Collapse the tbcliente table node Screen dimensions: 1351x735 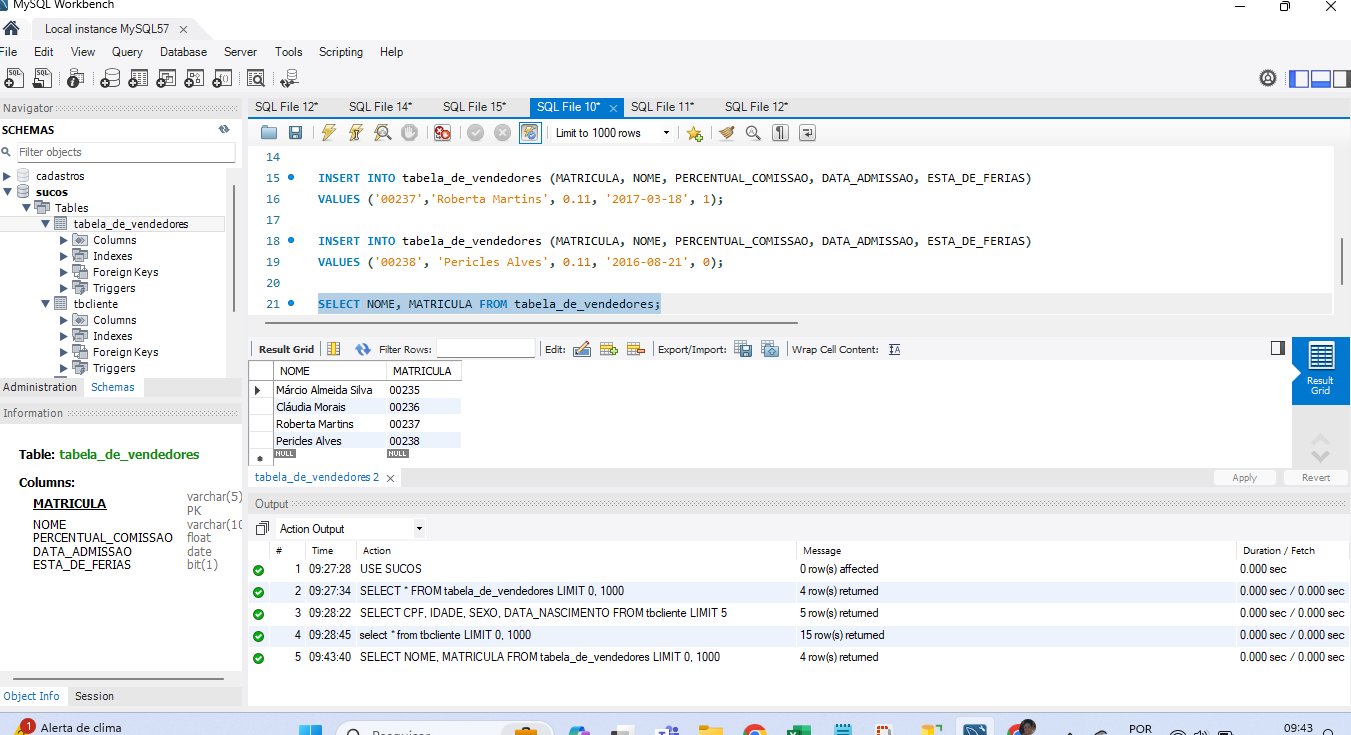pyautogui.click(x=46, y=304)
